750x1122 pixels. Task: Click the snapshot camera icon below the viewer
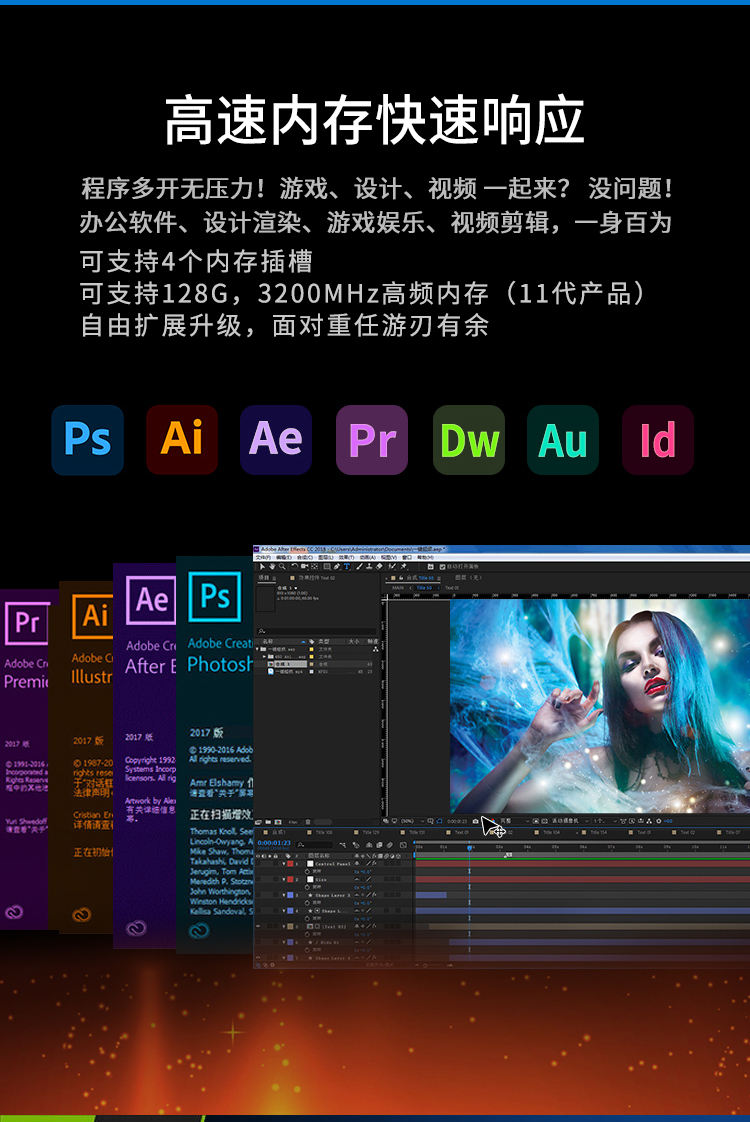[476, 821]
